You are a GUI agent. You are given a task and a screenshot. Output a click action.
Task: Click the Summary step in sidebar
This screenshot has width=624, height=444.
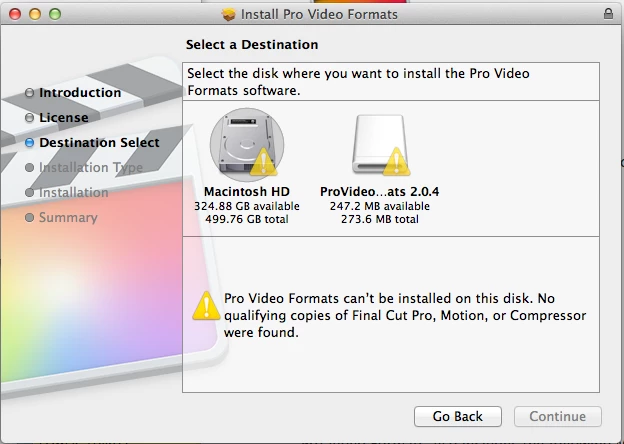coord(68,218)
